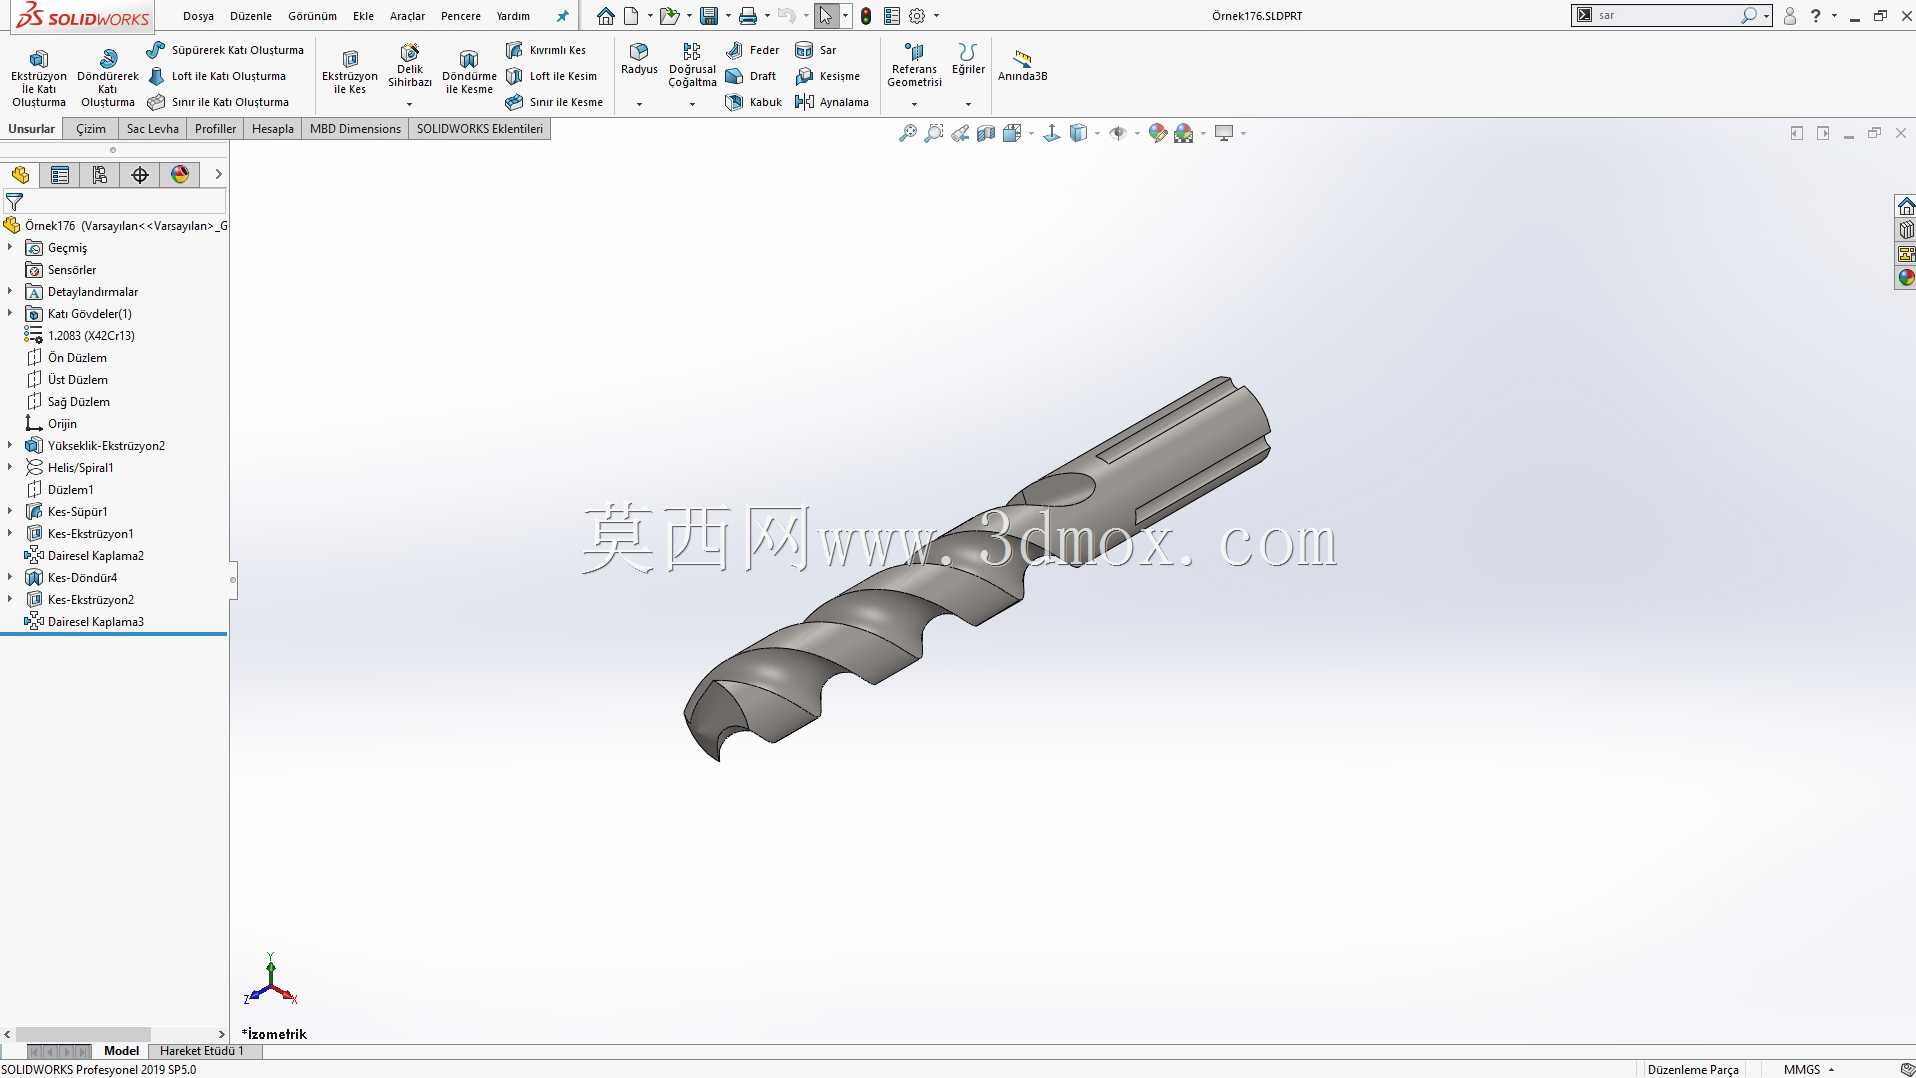This screenshot has width=1916, height=1078.
Task: Select the Kesişme intersect tool
Action: point(828,76)
